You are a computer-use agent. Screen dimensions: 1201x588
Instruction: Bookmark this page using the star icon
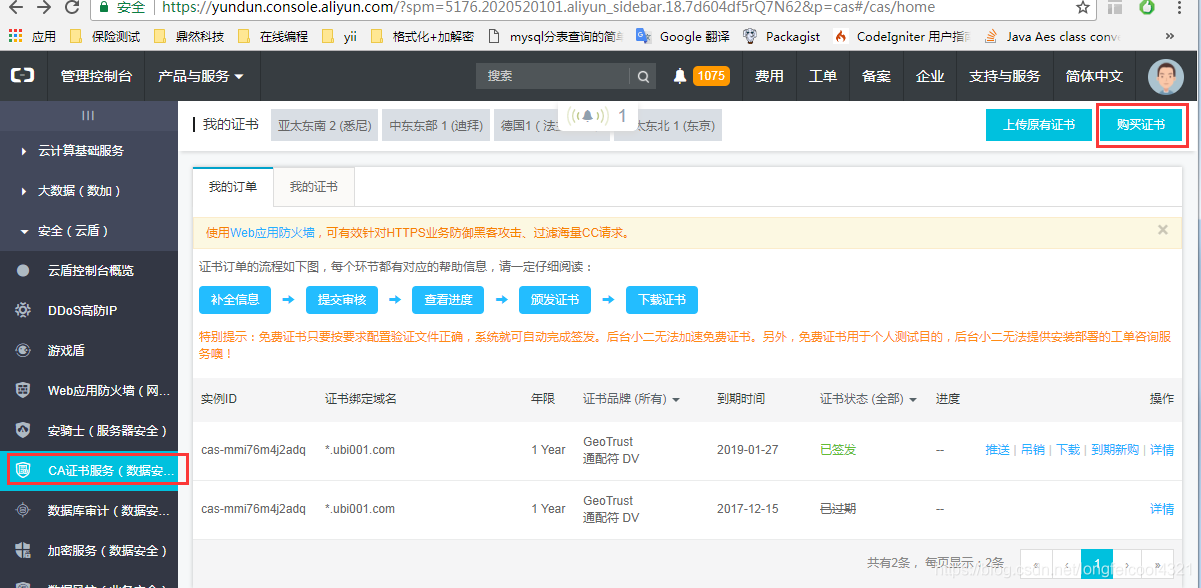point(1083,7)
